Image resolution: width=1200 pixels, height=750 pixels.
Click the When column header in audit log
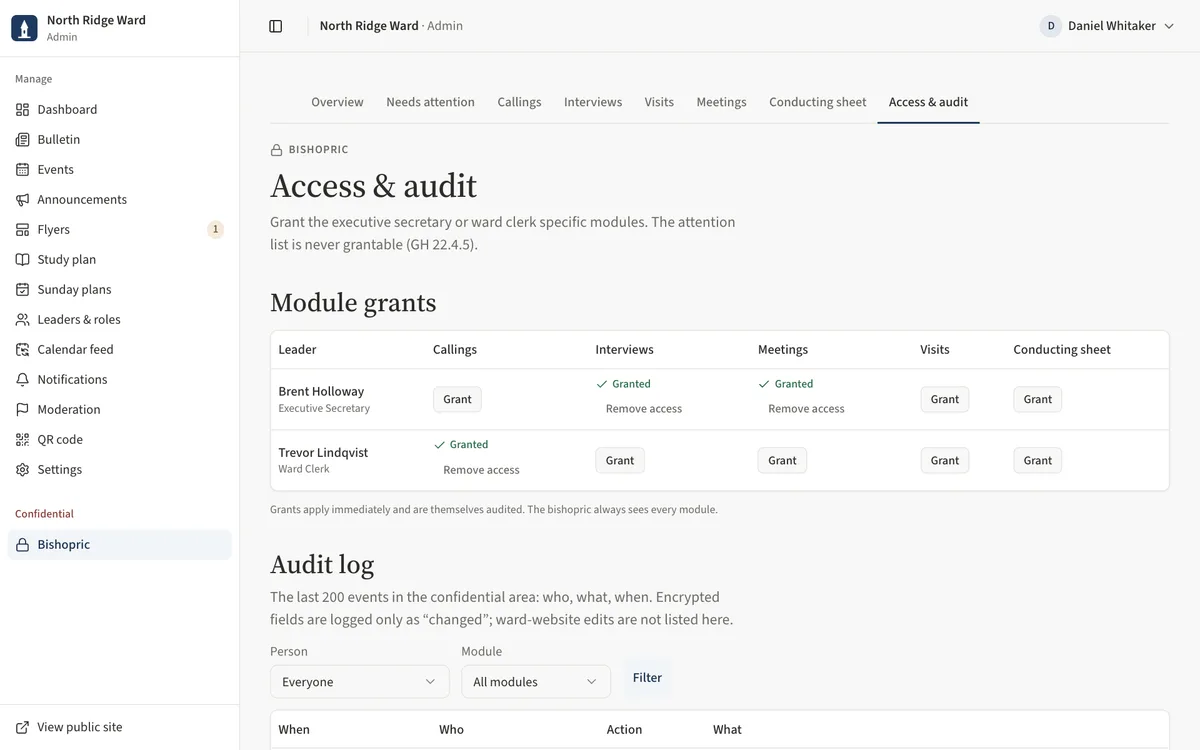pyautogui.click(x=294, y=729)
